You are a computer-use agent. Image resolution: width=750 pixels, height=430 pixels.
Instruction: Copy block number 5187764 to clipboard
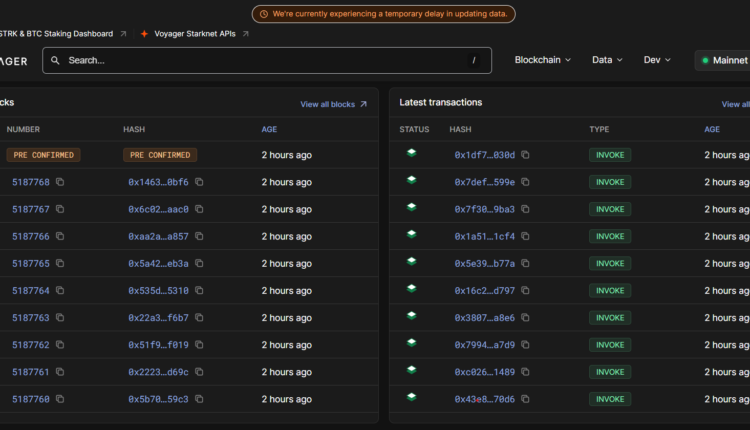(x=60, y=290)
